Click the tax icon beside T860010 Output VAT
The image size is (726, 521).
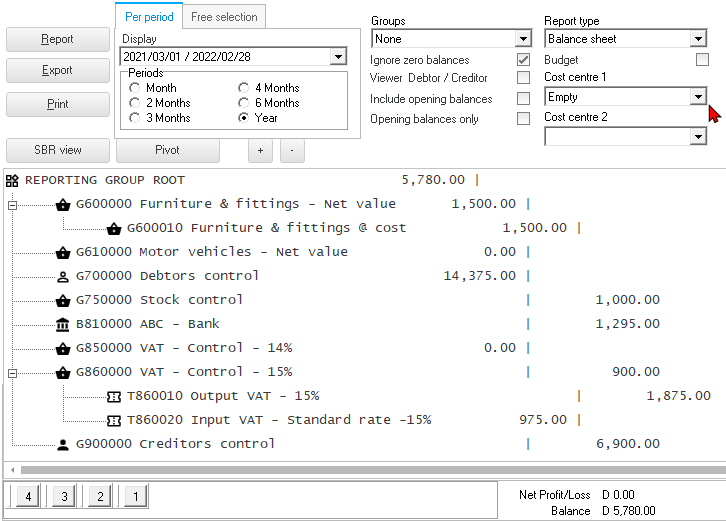point(114,396)
